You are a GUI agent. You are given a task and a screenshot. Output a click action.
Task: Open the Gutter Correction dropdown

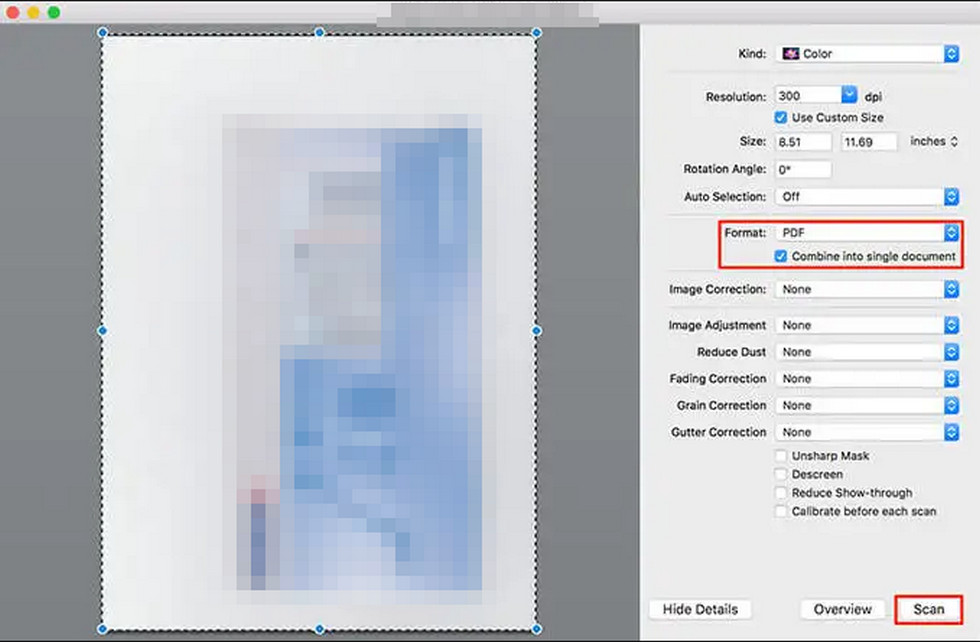click(866, 431)
